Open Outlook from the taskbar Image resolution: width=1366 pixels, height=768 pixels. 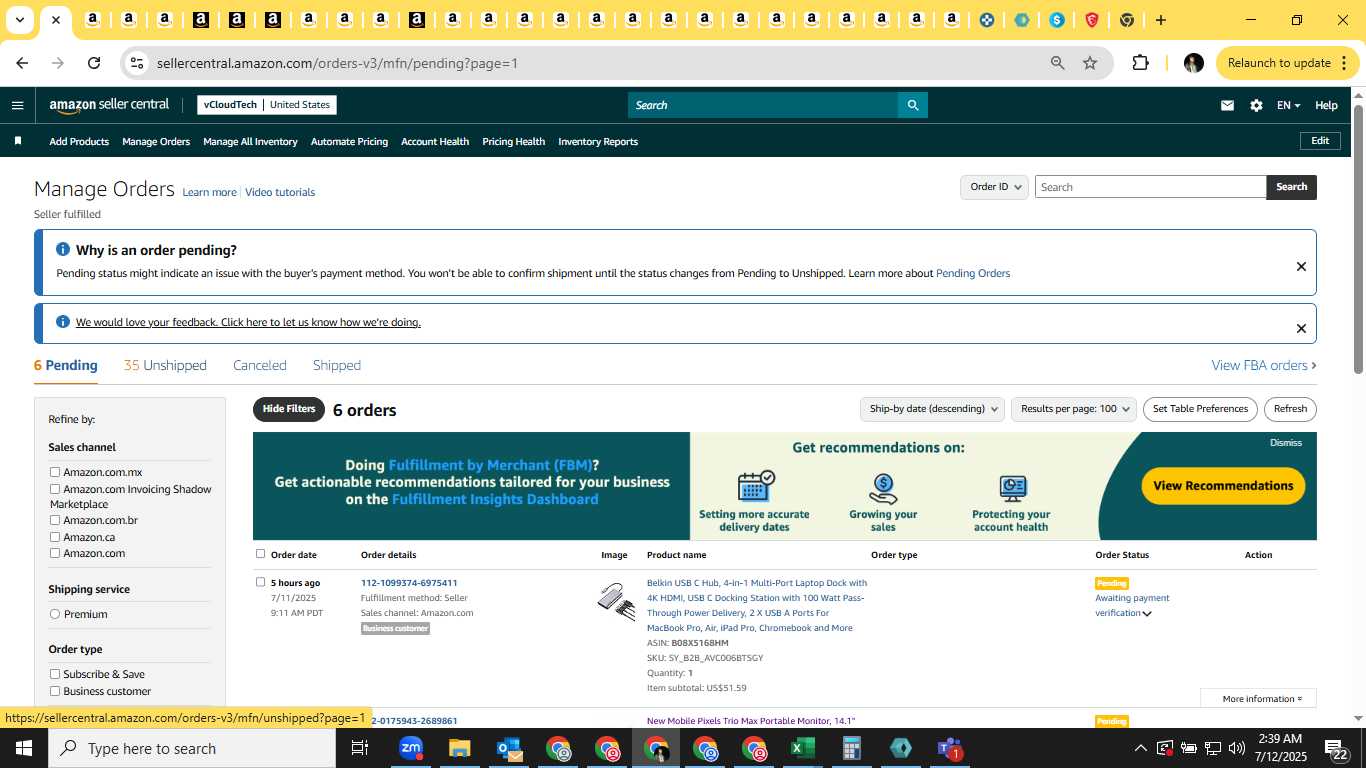pyautogui.click(x=509, y=748)
